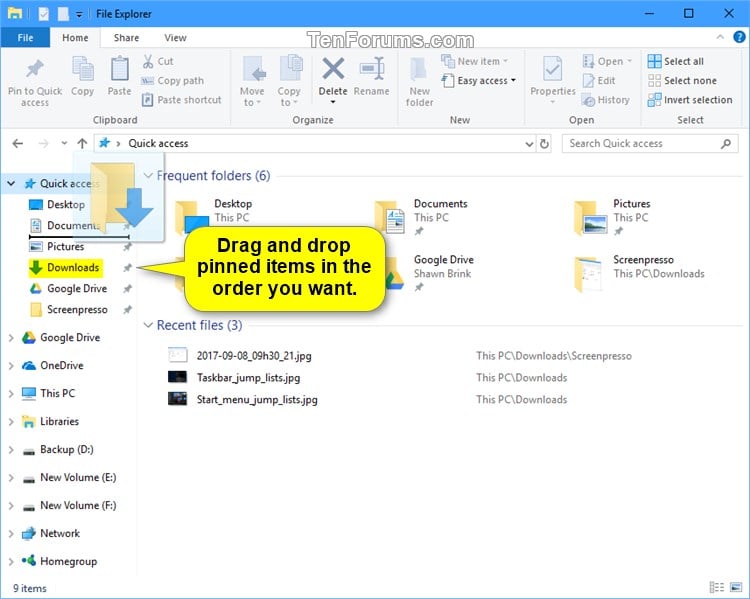Click the Open command in the ribbon

(607, 61)
